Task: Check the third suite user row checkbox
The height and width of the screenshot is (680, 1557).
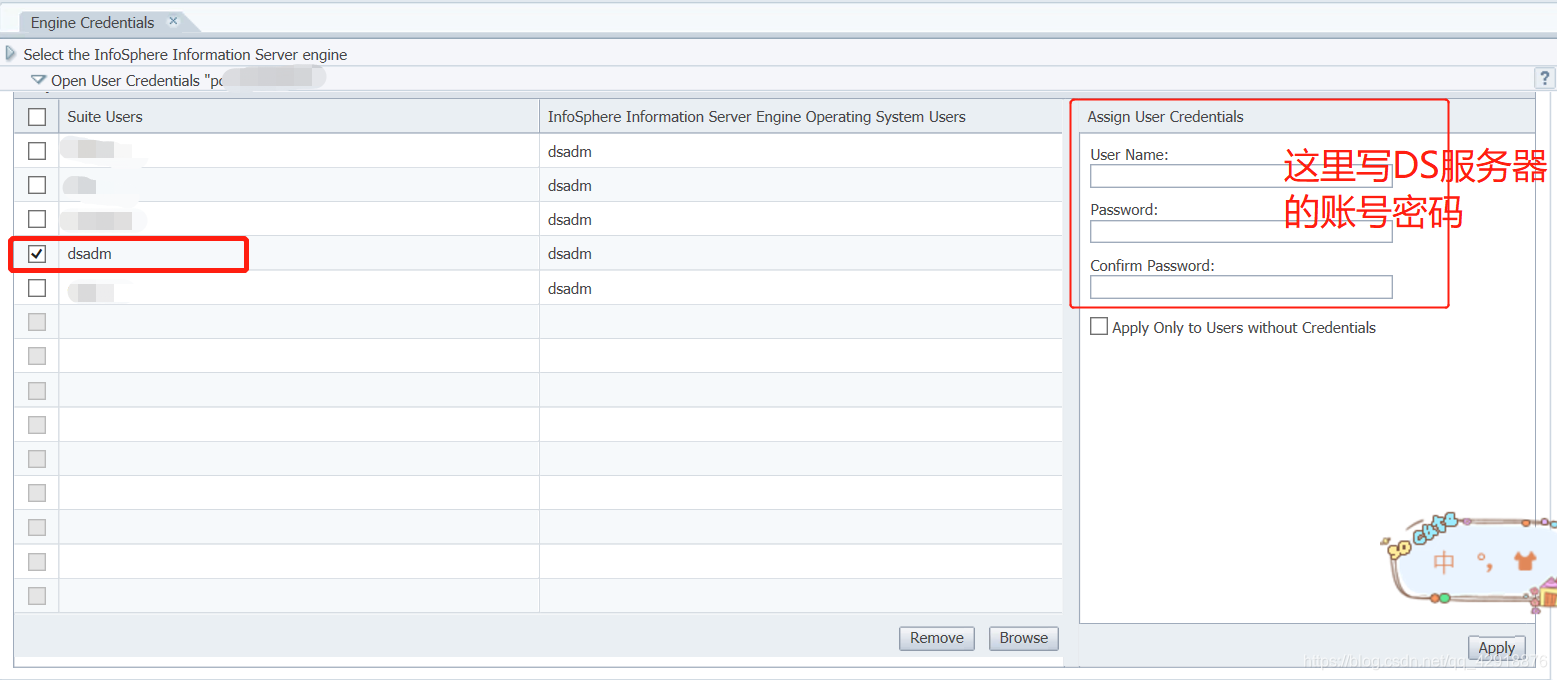Action: point(37,219)
